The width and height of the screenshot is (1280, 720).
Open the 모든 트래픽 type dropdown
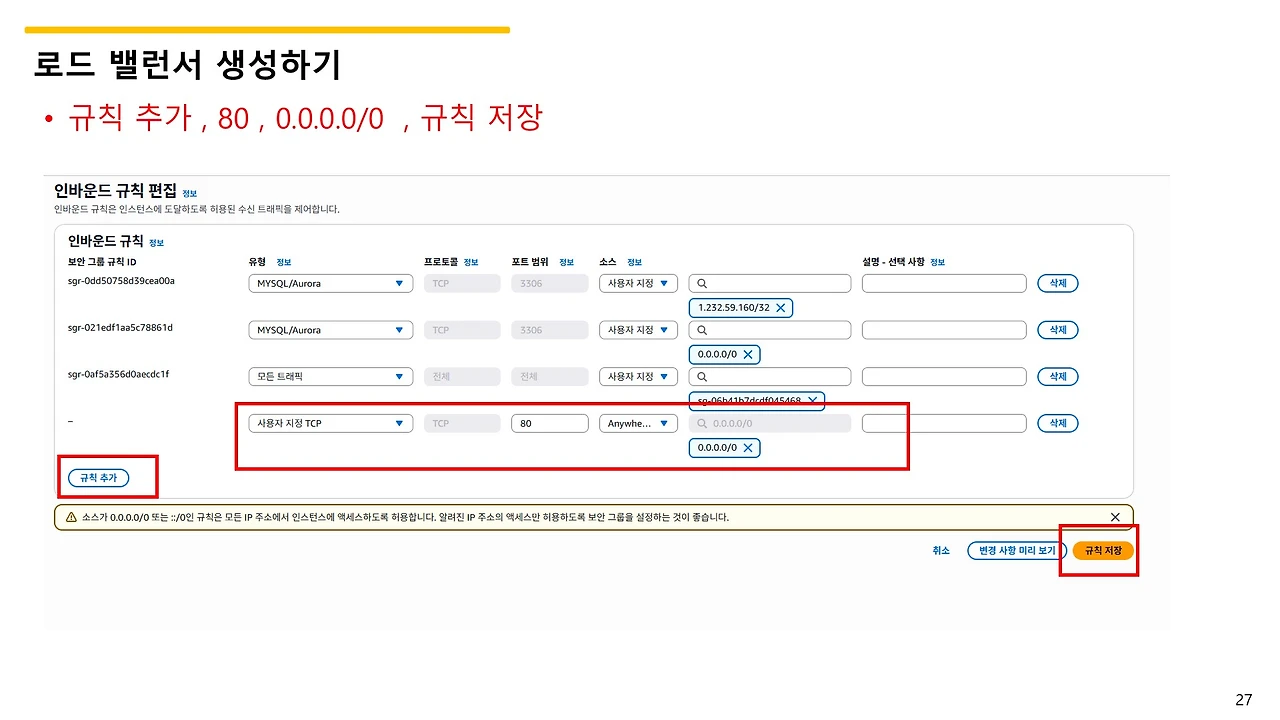[330, 377]
